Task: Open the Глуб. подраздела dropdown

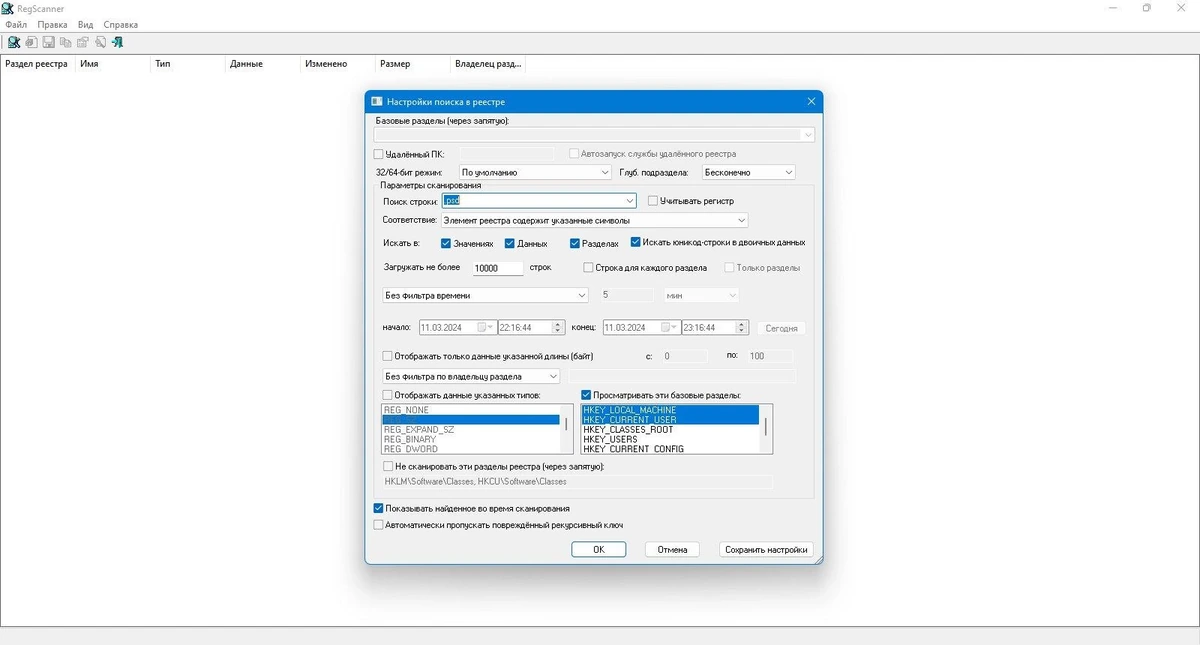Action: (x=749, y=172)
